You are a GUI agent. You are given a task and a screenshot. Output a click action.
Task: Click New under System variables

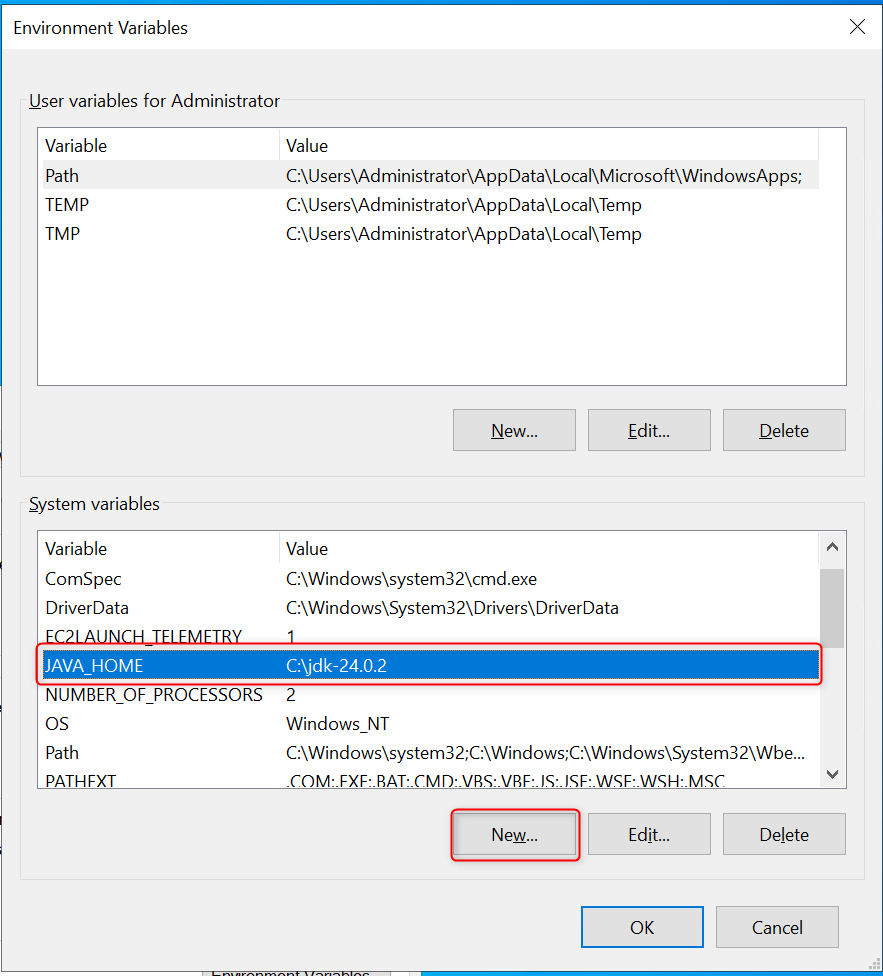coord(514,834)
